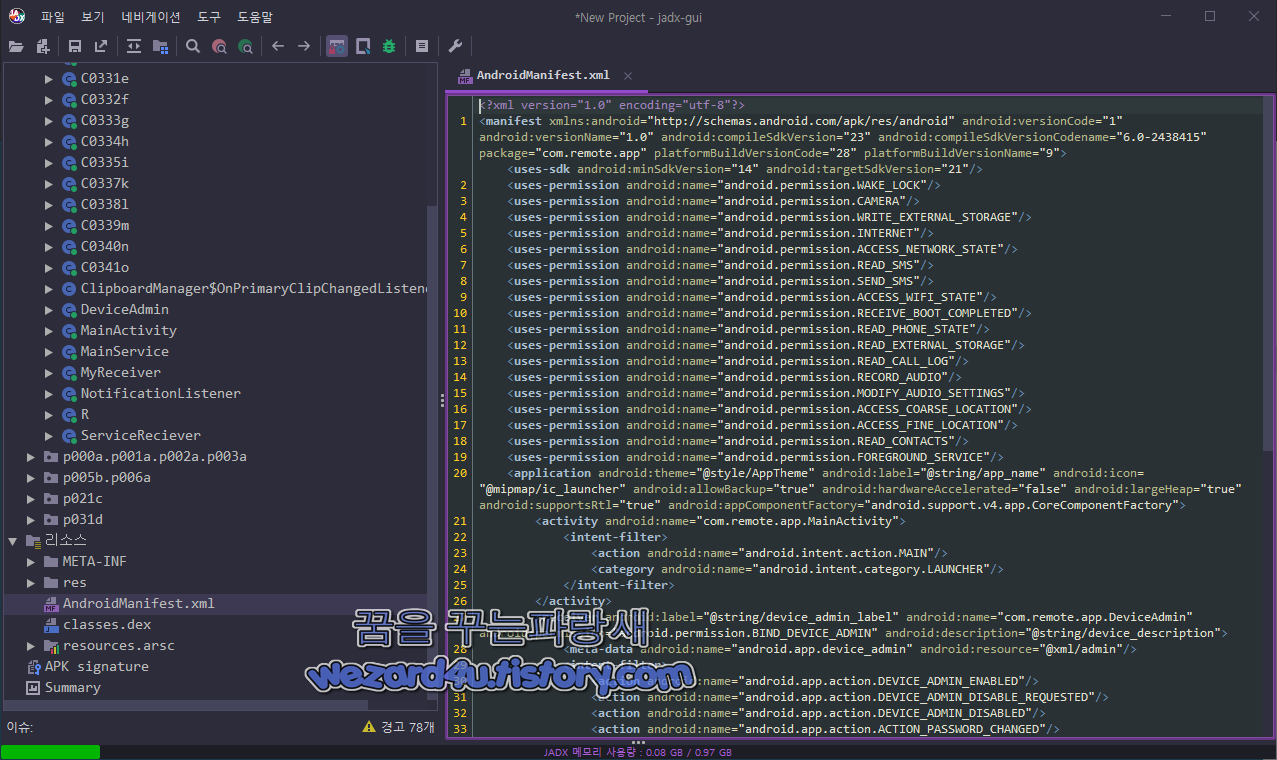Image resolution: width=1277 pixels, height=760 pixels.
Task: Expand the resources.arsc node
Action: pyautogui.click(x=31, y=645)
